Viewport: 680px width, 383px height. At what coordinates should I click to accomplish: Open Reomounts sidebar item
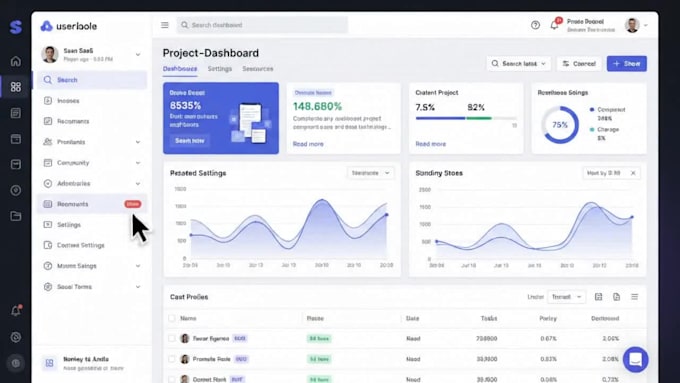(x=92, y=204)
